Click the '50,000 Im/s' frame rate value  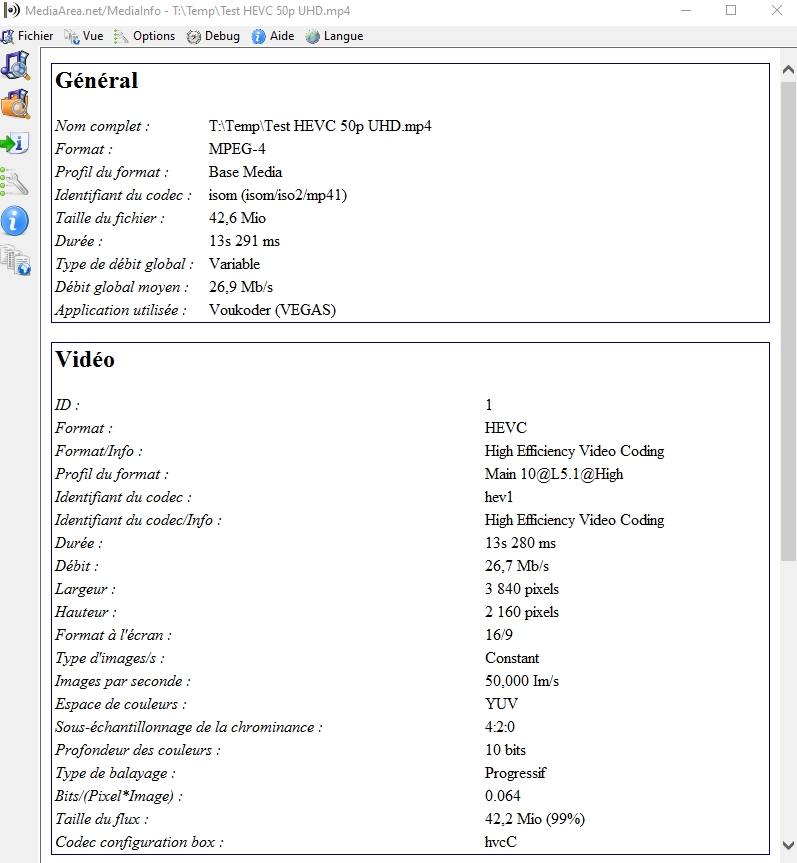click(521, 681)
